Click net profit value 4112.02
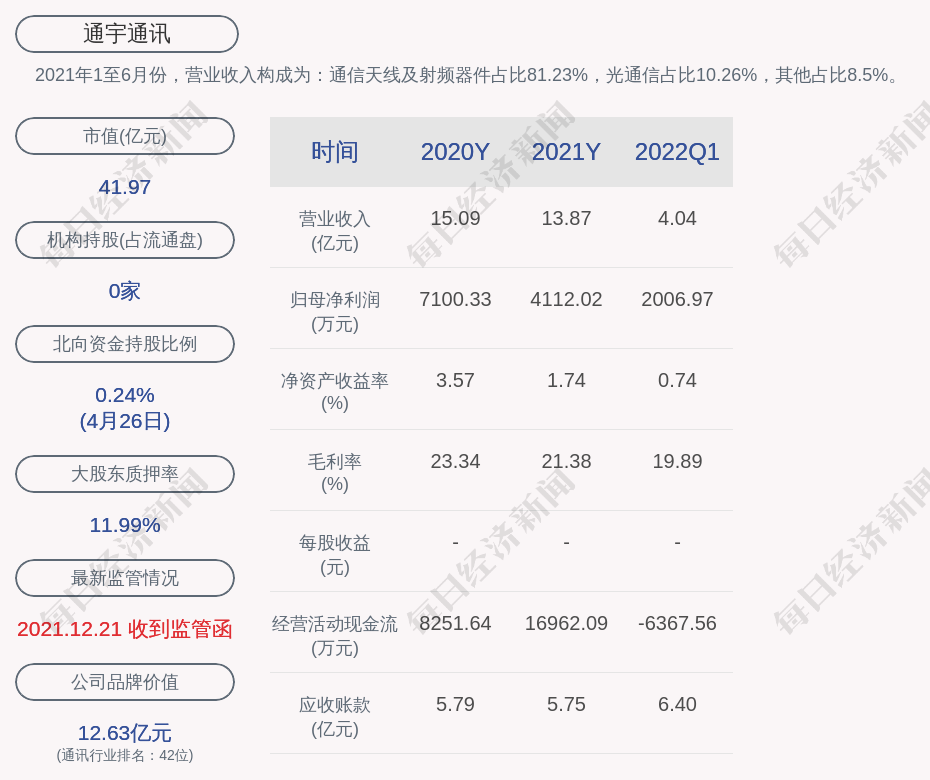The width and height of the screenshot is (930, 780). point(566,299)
